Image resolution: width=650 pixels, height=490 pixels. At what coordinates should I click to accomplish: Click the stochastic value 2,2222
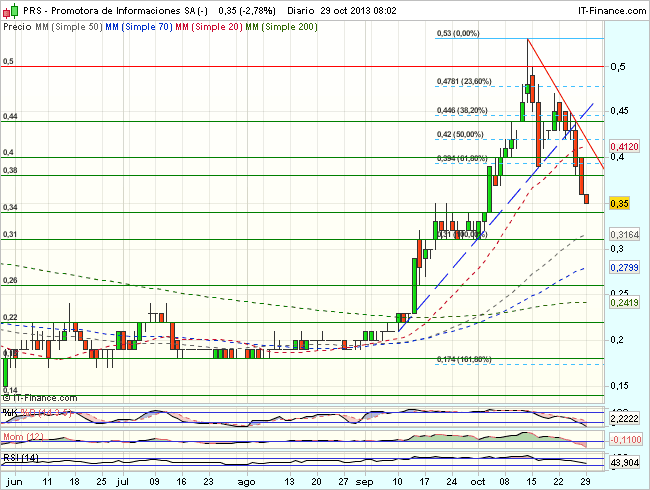tap(624, 419)
